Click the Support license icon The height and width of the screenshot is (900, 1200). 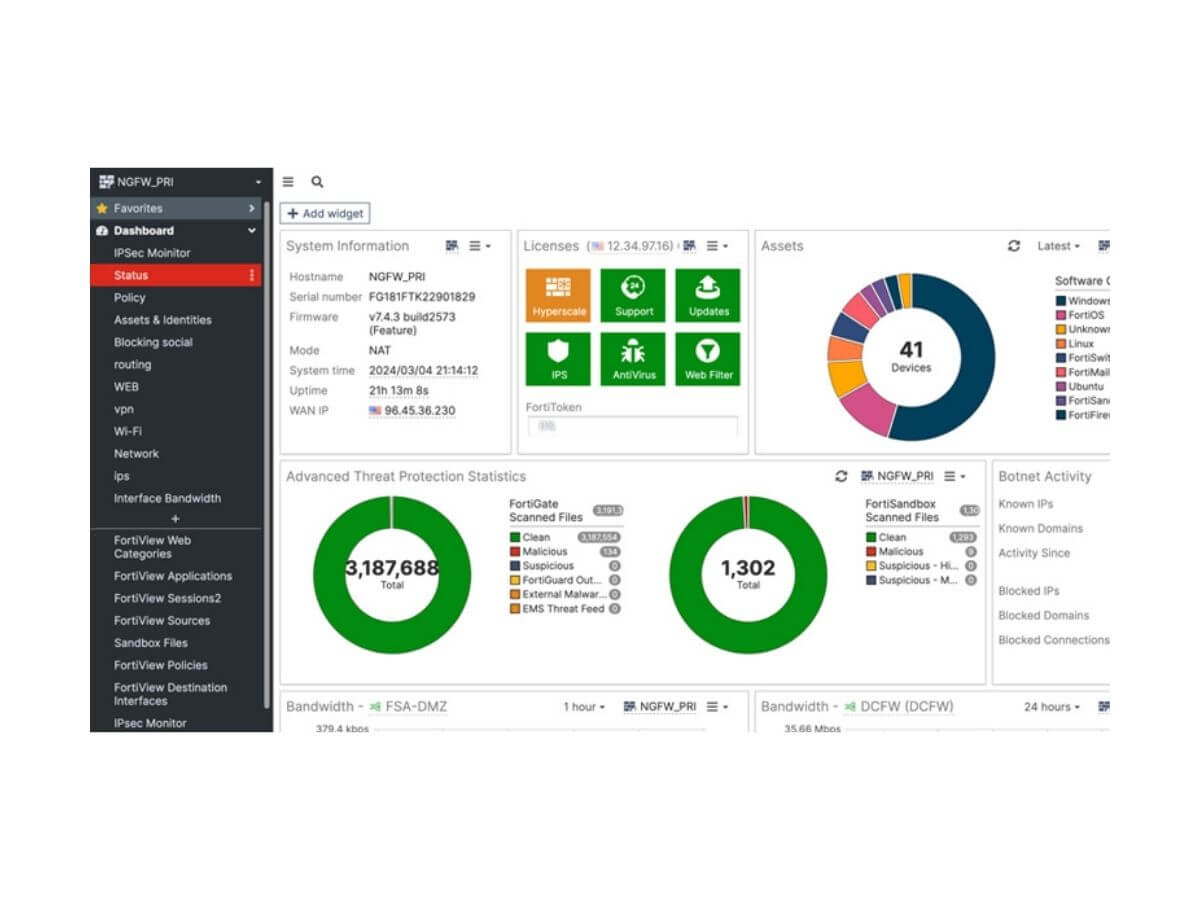(x=634, y=295)
